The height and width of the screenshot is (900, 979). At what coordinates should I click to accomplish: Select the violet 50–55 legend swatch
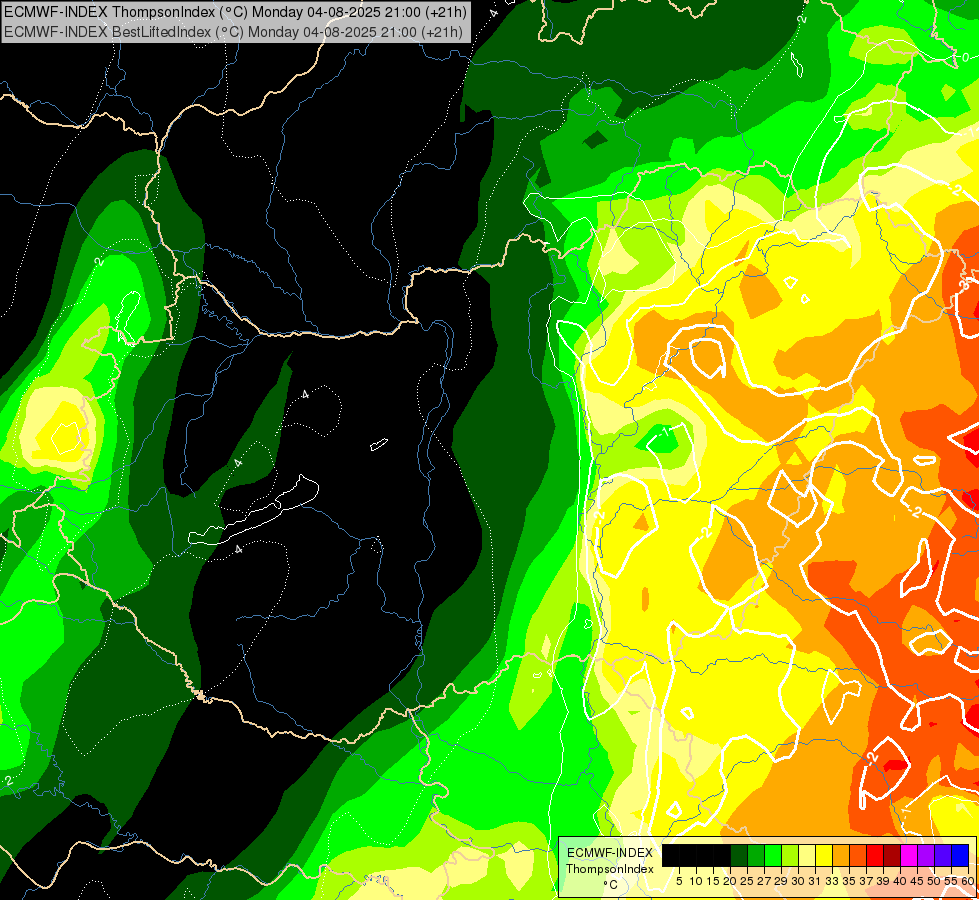[x=943, y=855]
